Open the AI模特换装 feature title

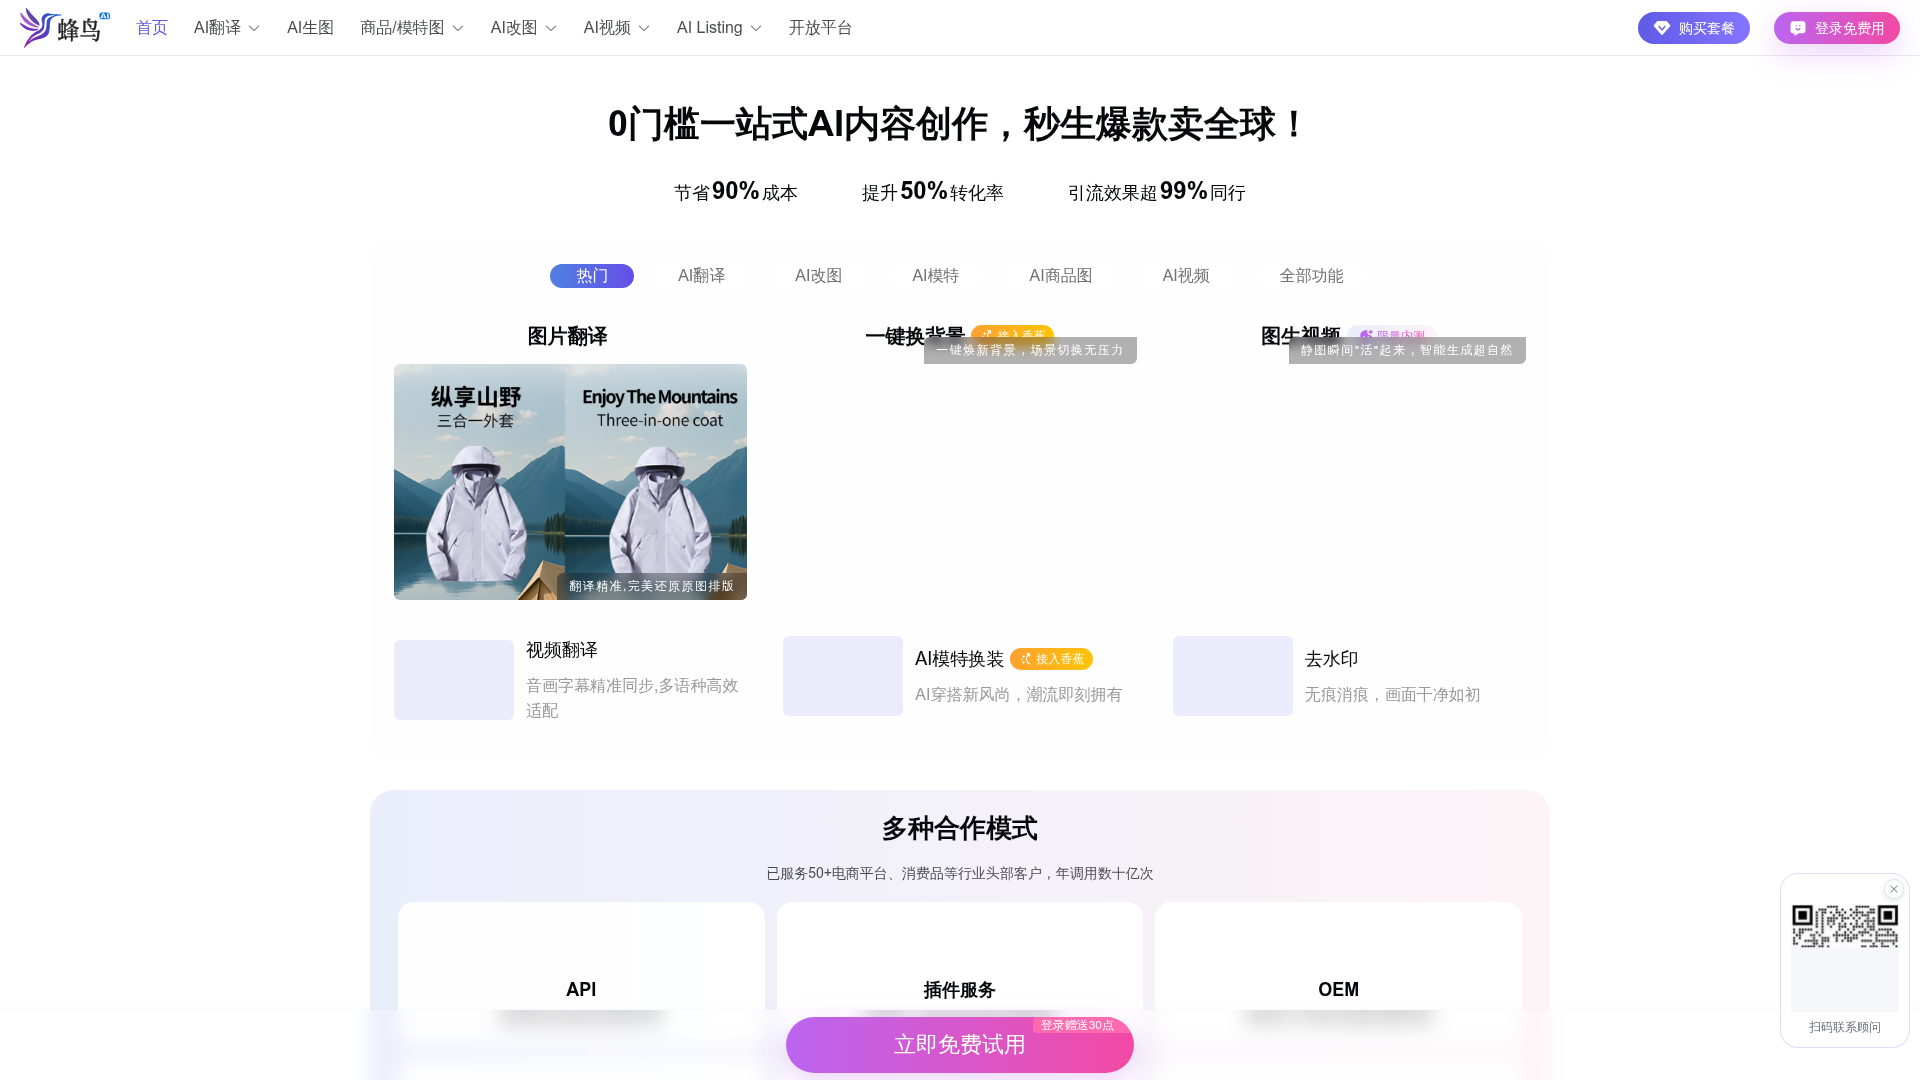[959, 659]
